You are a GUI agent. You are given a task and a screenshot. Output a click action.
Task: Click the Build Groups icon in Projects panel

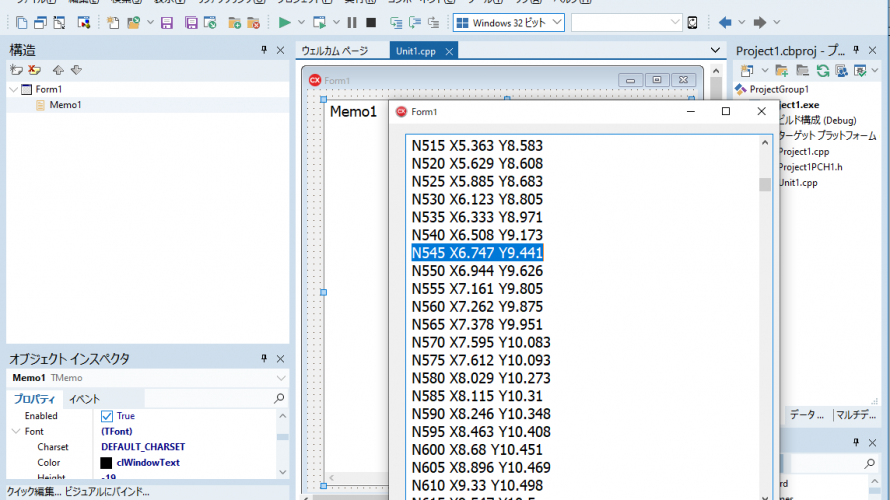842,71
